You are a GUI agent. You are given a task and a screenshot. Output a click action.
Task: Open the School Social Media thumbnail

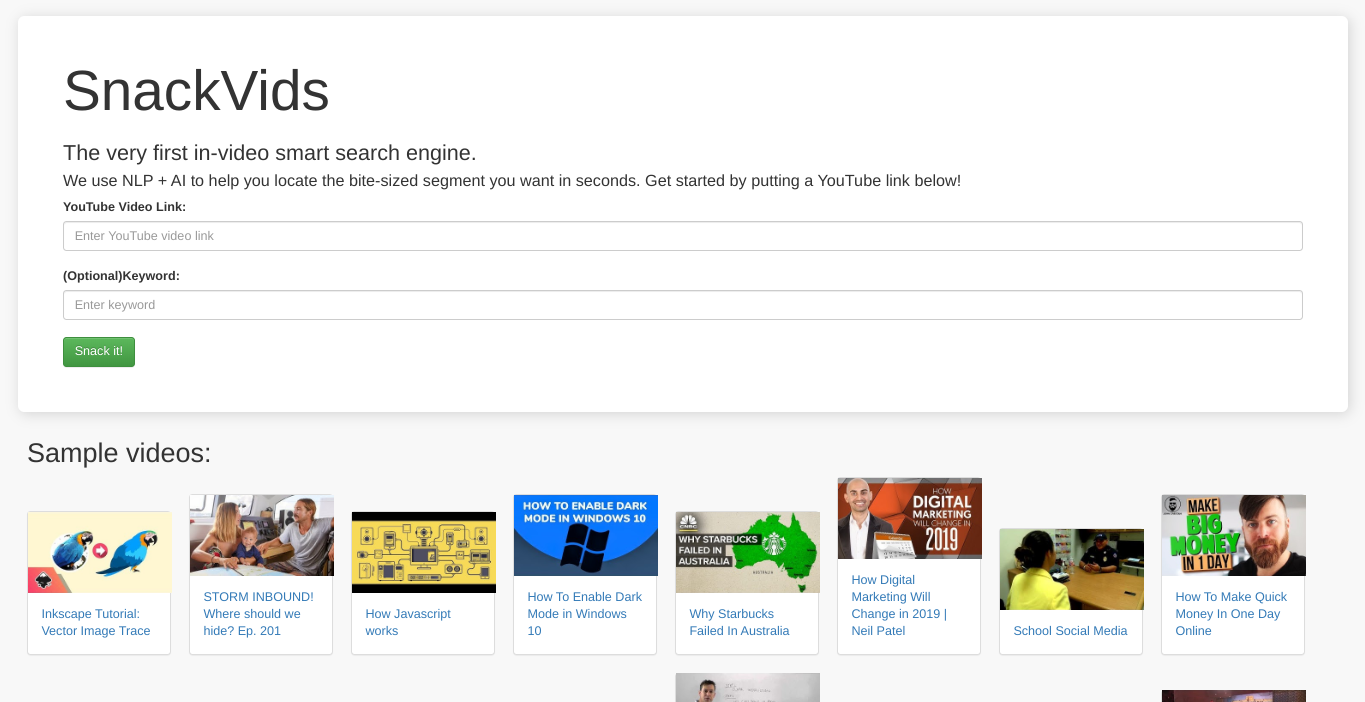(x=1071, y=569)
